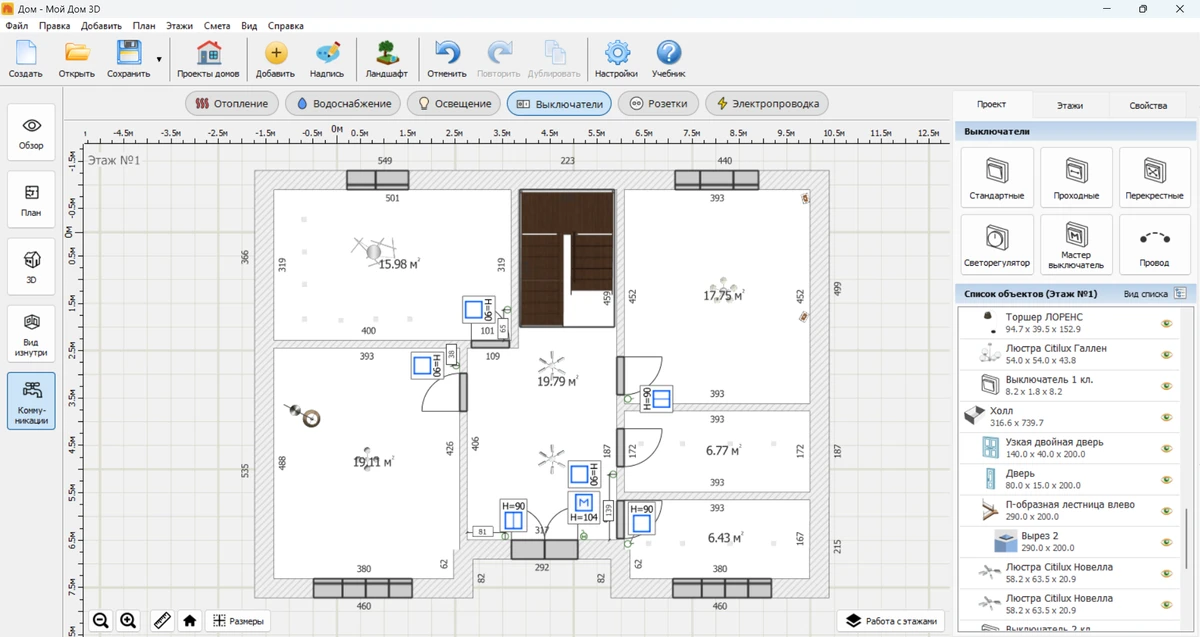
Task: Toggle eye icon for Вырез 2
Action: [1166, 542]
